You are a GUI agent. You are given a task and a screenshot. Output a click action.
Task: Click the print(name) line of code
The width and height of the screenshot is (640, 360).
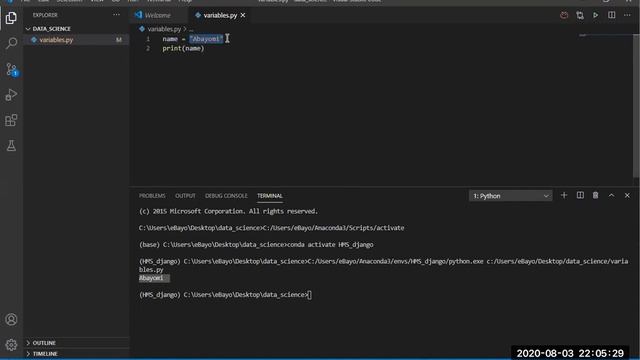[183, 49]
